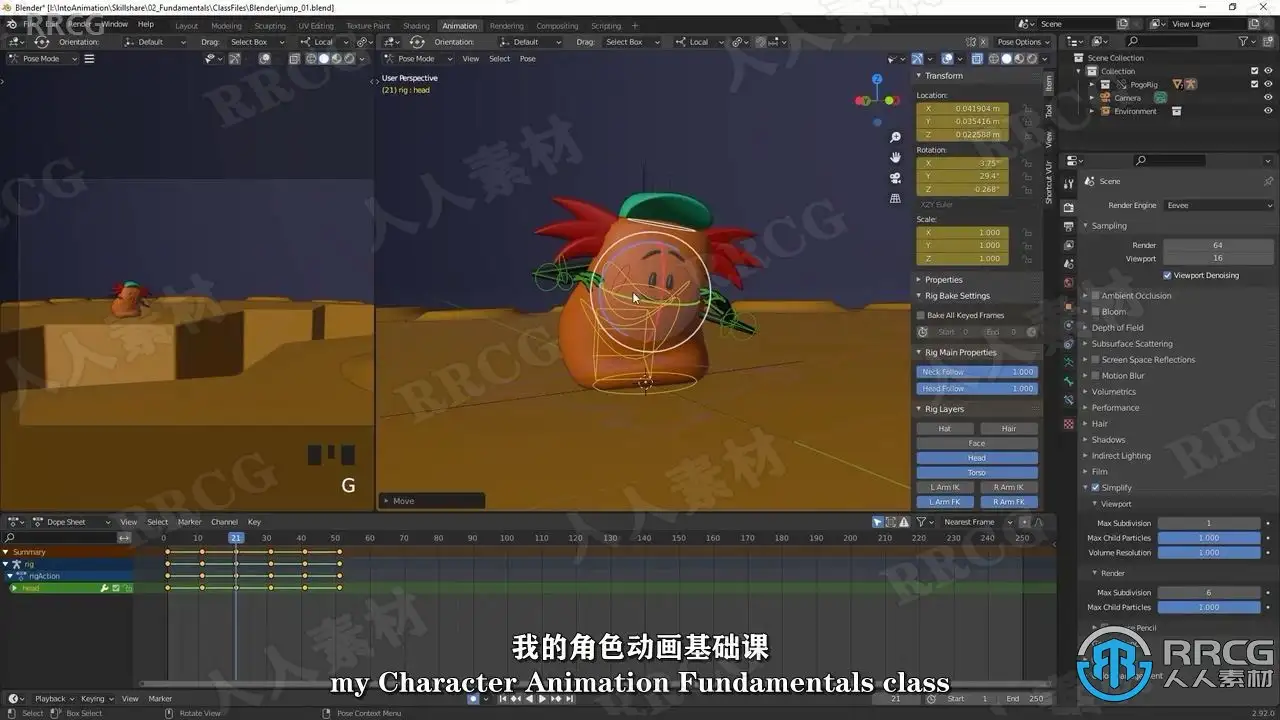
Task: Open the Render Engine dropdown
Action: click(1218, 205)
